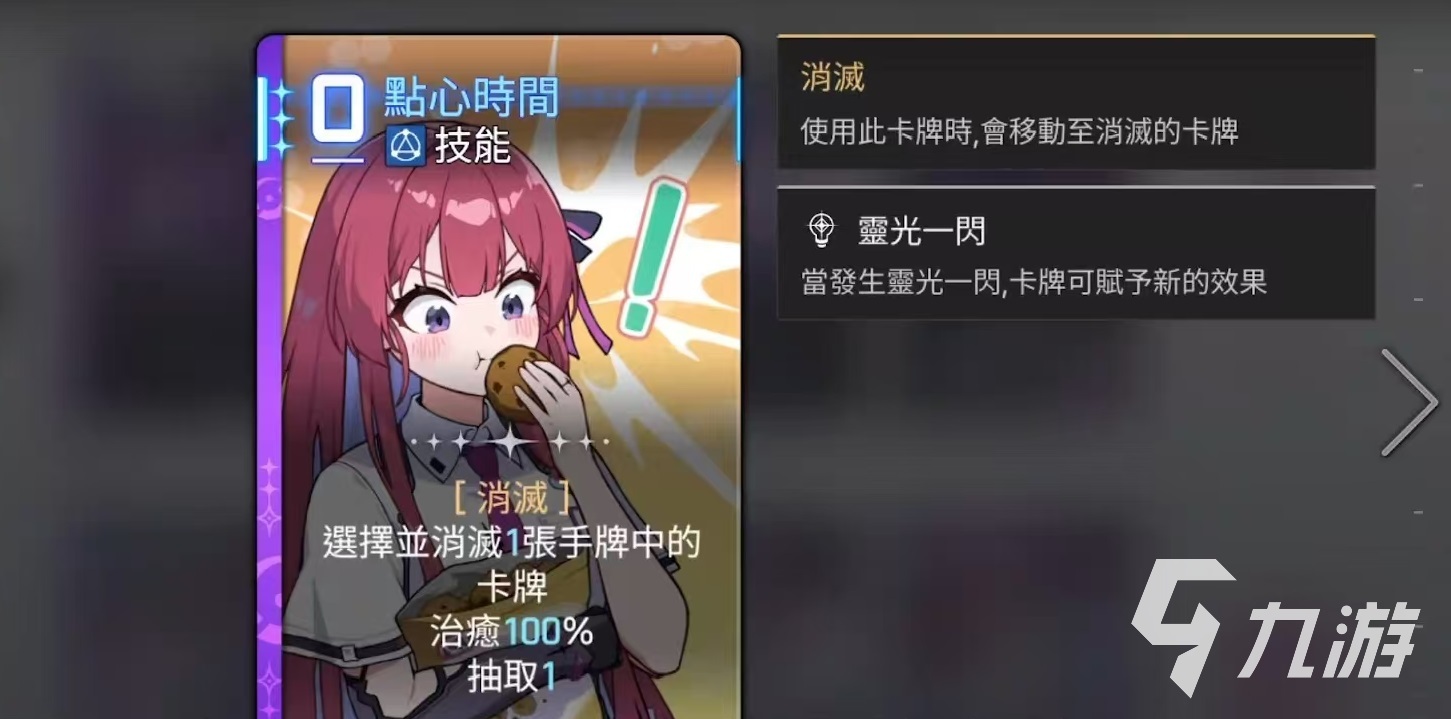Click the 使用此卡牌時,會移動至消滅的卡牌 description text
Viewport: 1451px width, 719px height.
(1020, 131)
